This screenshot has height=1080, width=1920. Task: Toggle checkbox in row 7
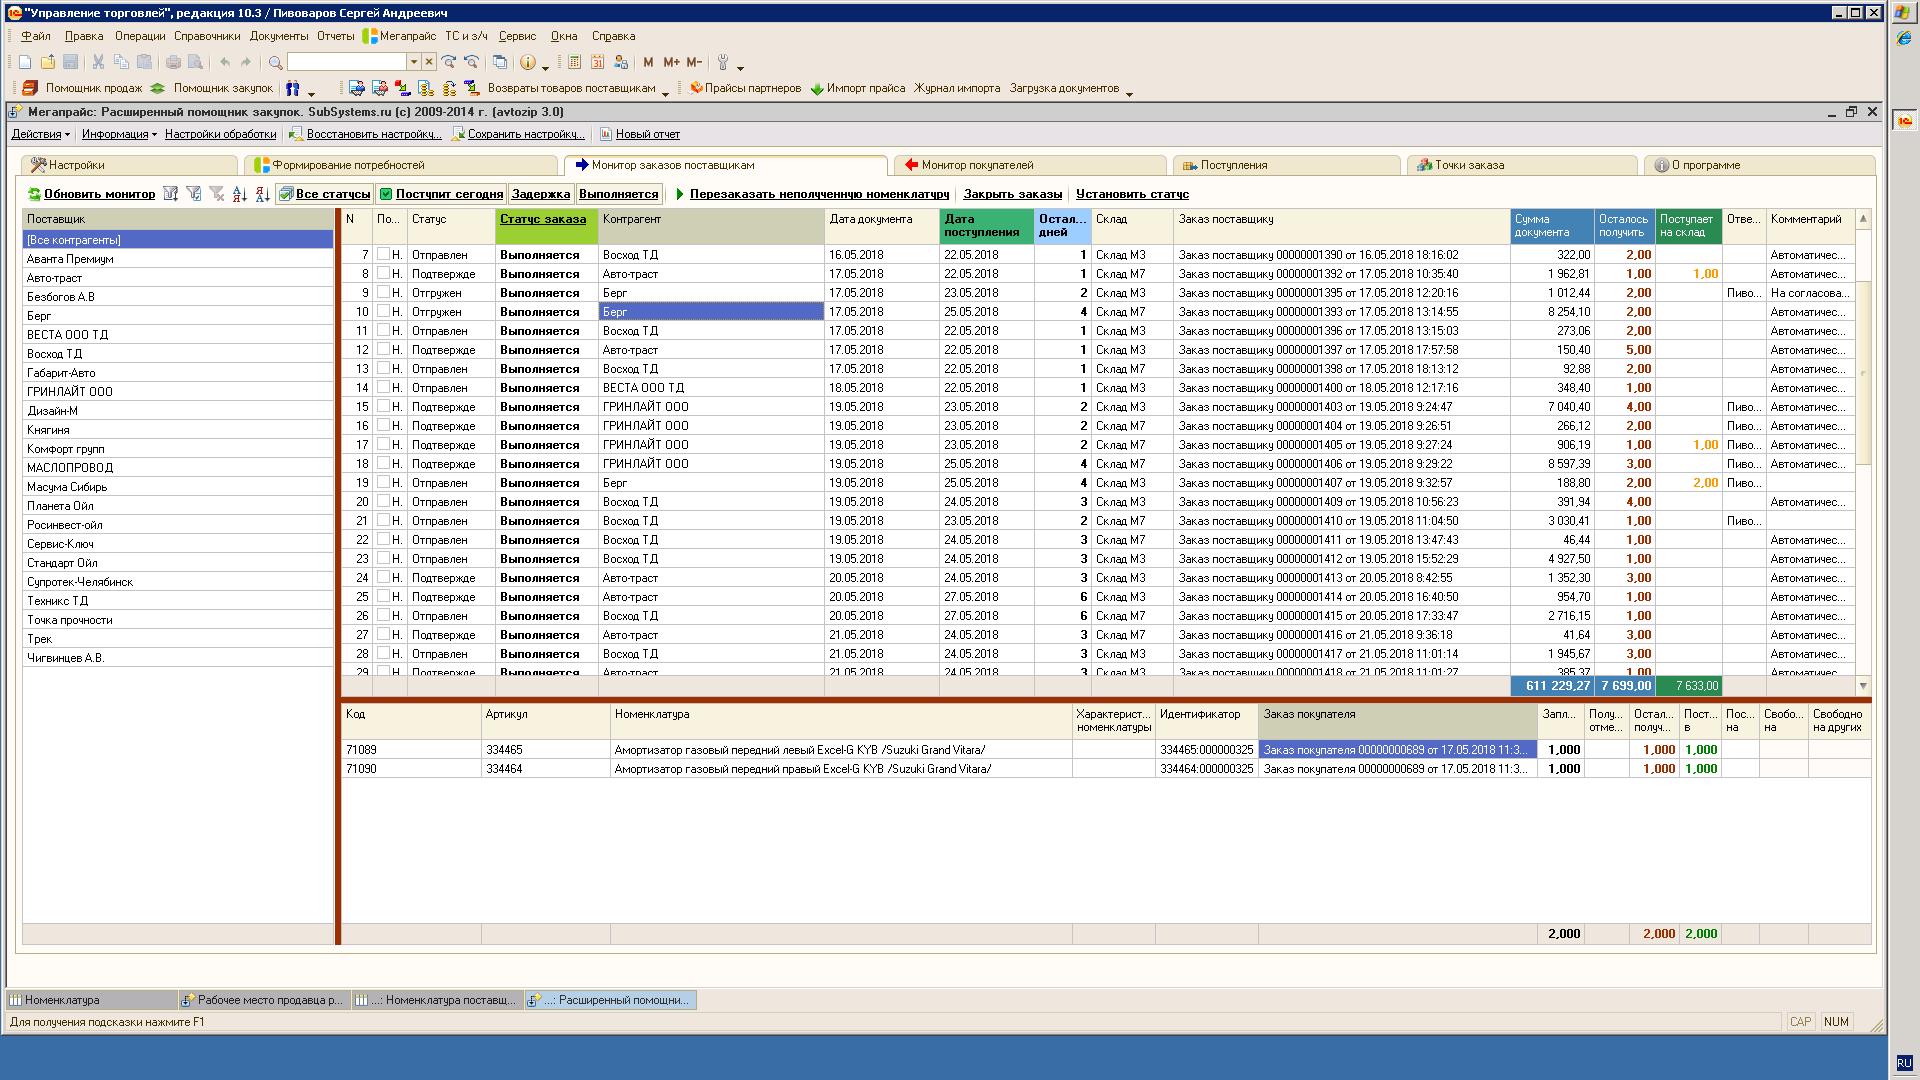pos(383,254)
